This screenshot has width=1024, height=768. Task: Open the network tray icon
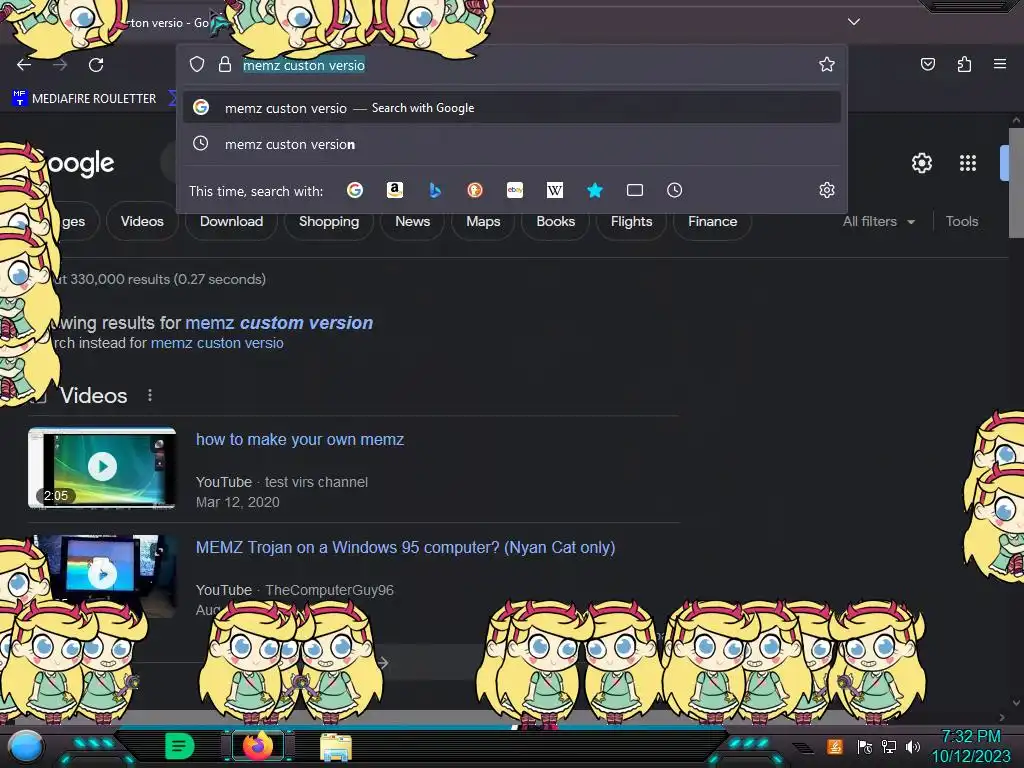coord(889,746)
